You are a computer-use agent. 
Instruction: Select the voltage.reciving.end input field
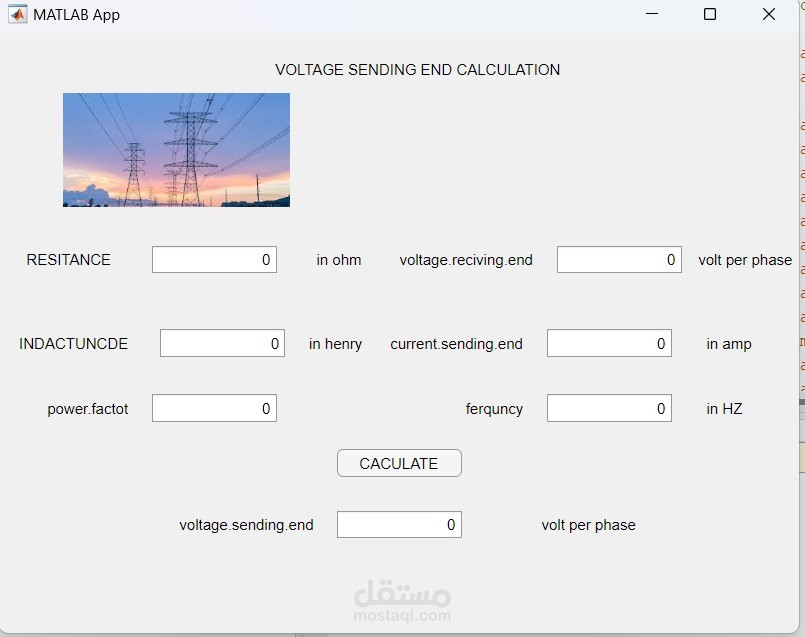(x=619, y=259)
